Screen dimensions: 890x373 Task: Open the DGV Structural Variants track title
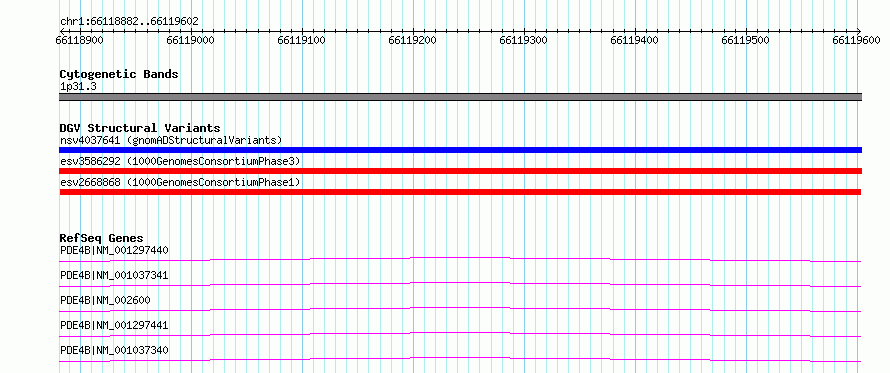pos(140,128)
